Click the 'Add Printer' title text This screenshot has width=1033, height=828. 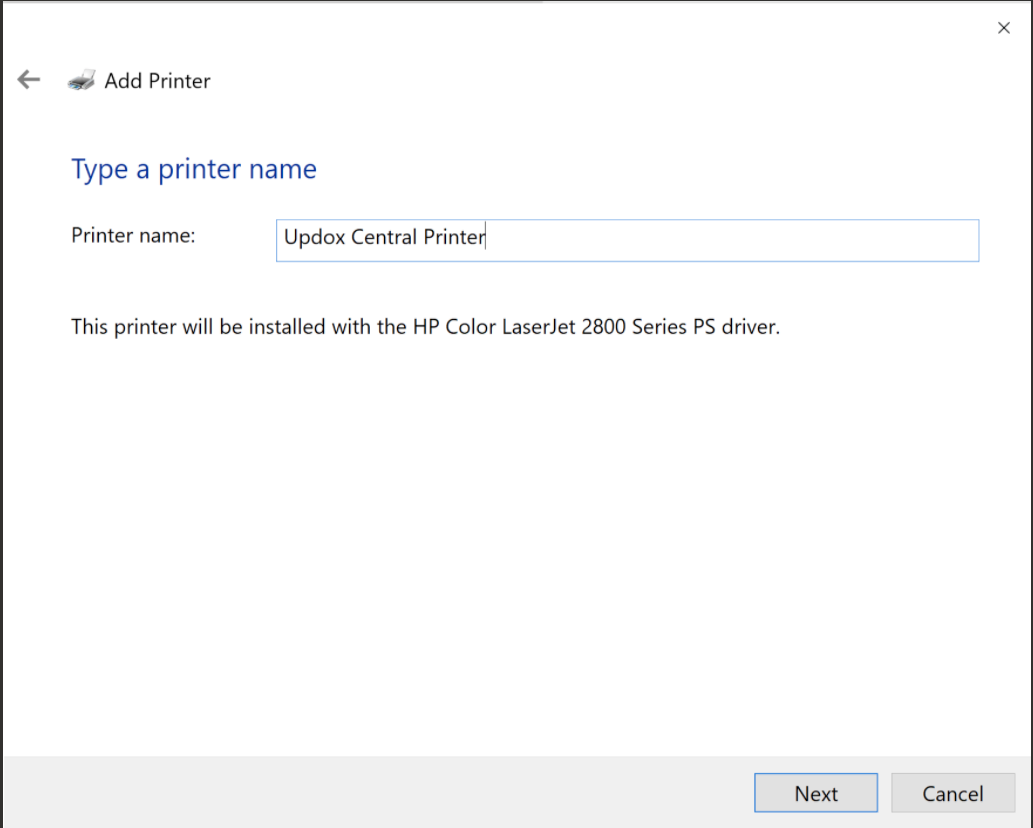coord(157,80)
